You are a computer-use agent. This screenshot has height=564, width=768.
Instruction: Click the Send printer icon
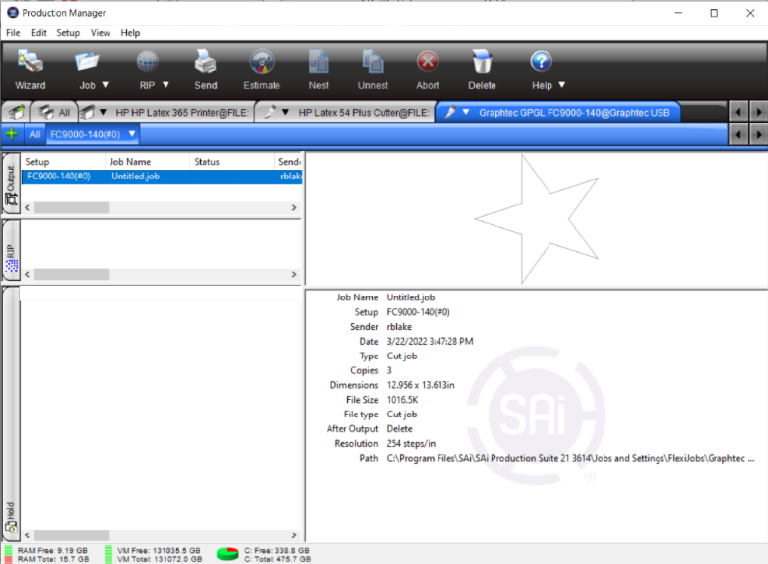click(x=205, y=69)
